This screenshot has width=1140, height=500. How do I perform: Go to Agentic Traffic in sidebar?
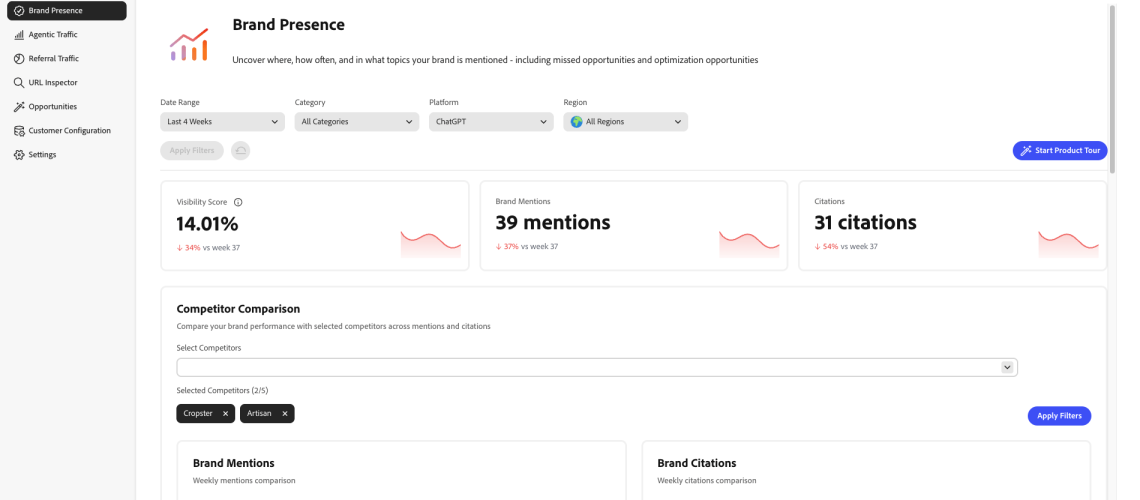(67, 35)
